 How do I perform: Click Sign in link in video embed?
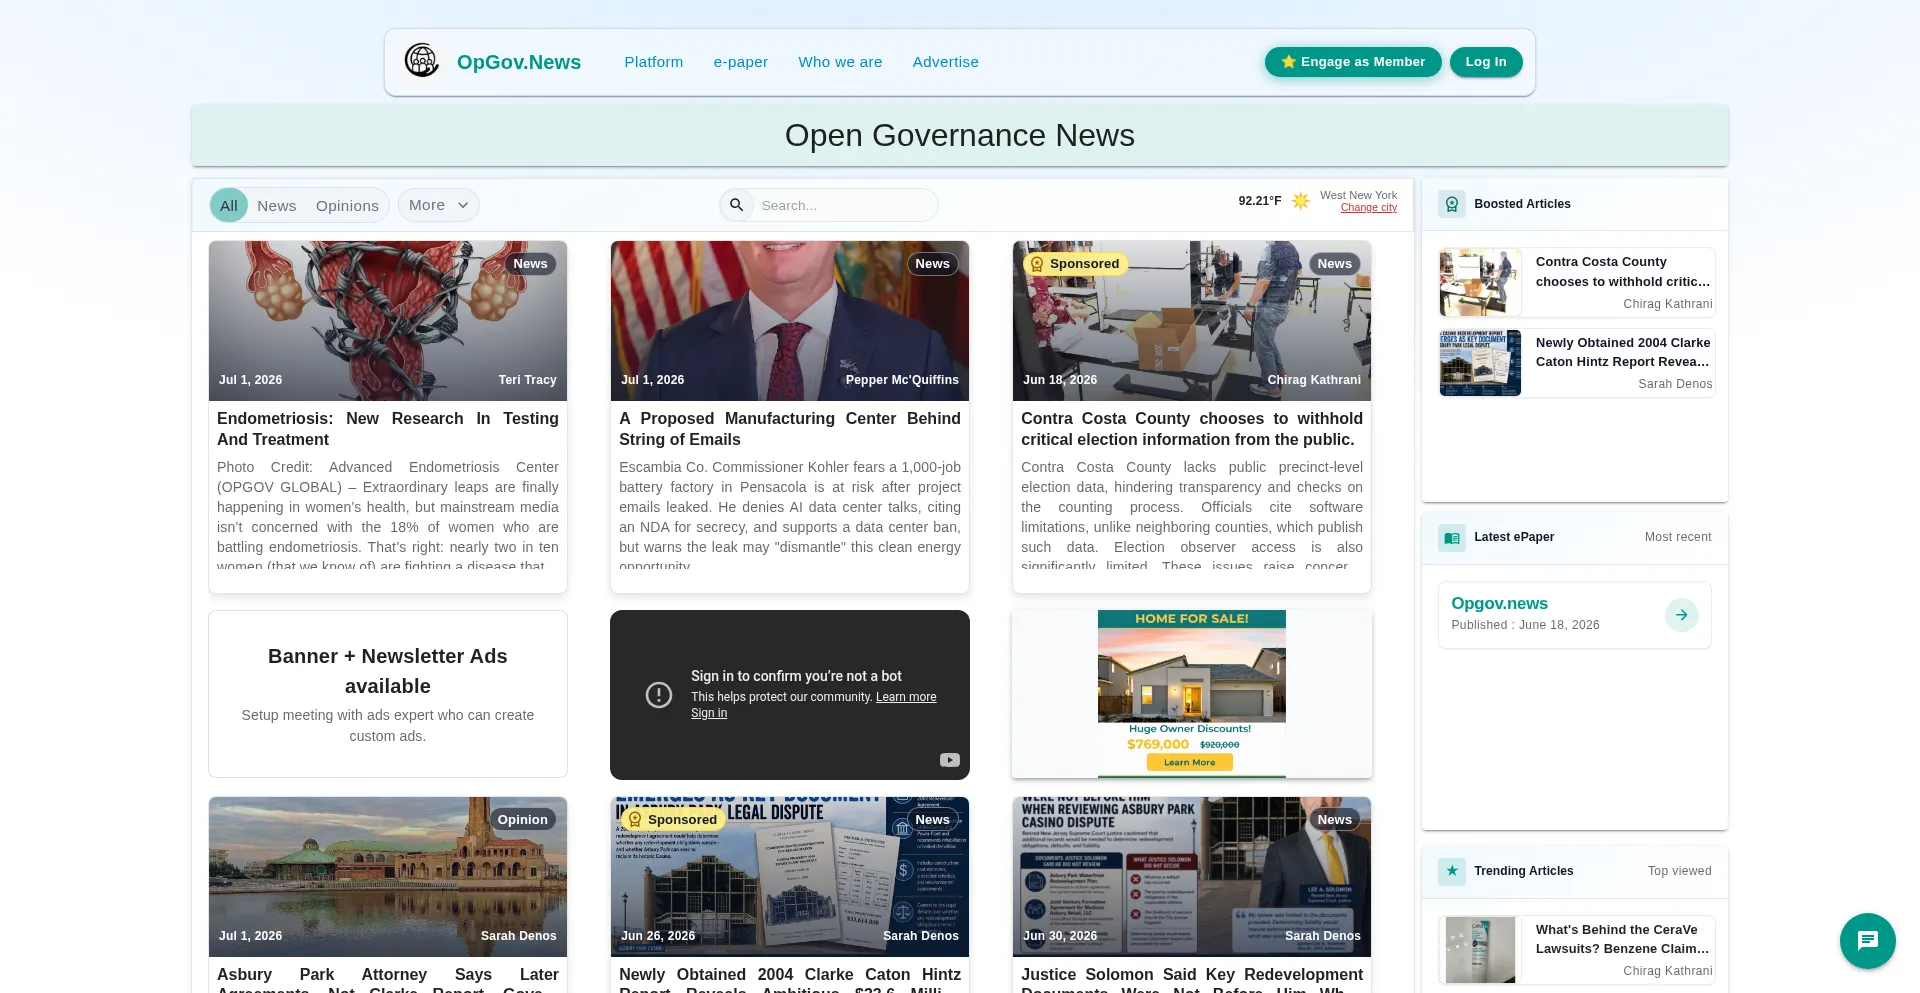coord(709,713)
